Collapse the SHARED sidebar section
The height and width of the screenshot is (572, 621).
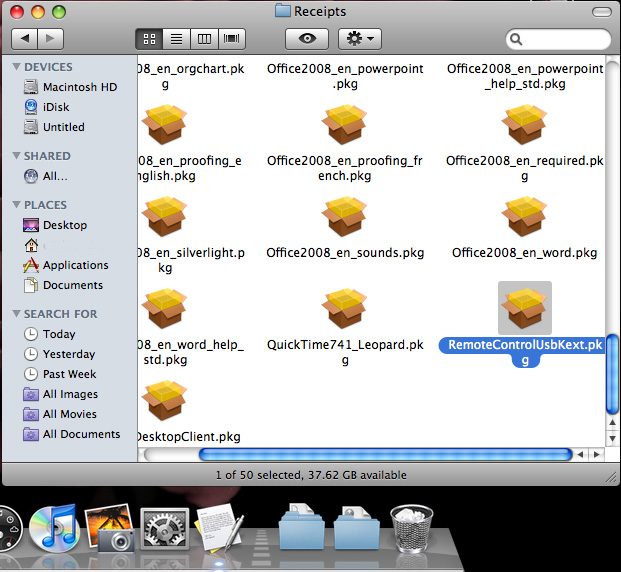click(16, 156)
